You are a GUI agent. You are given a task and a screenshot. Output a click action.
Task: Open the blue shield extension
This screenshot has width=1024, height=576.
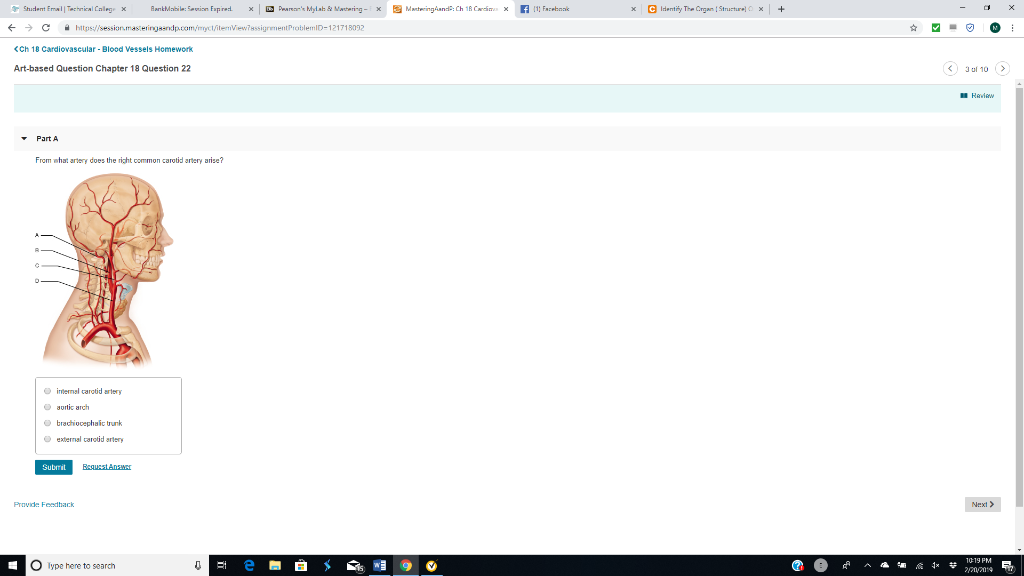(970, 27)
